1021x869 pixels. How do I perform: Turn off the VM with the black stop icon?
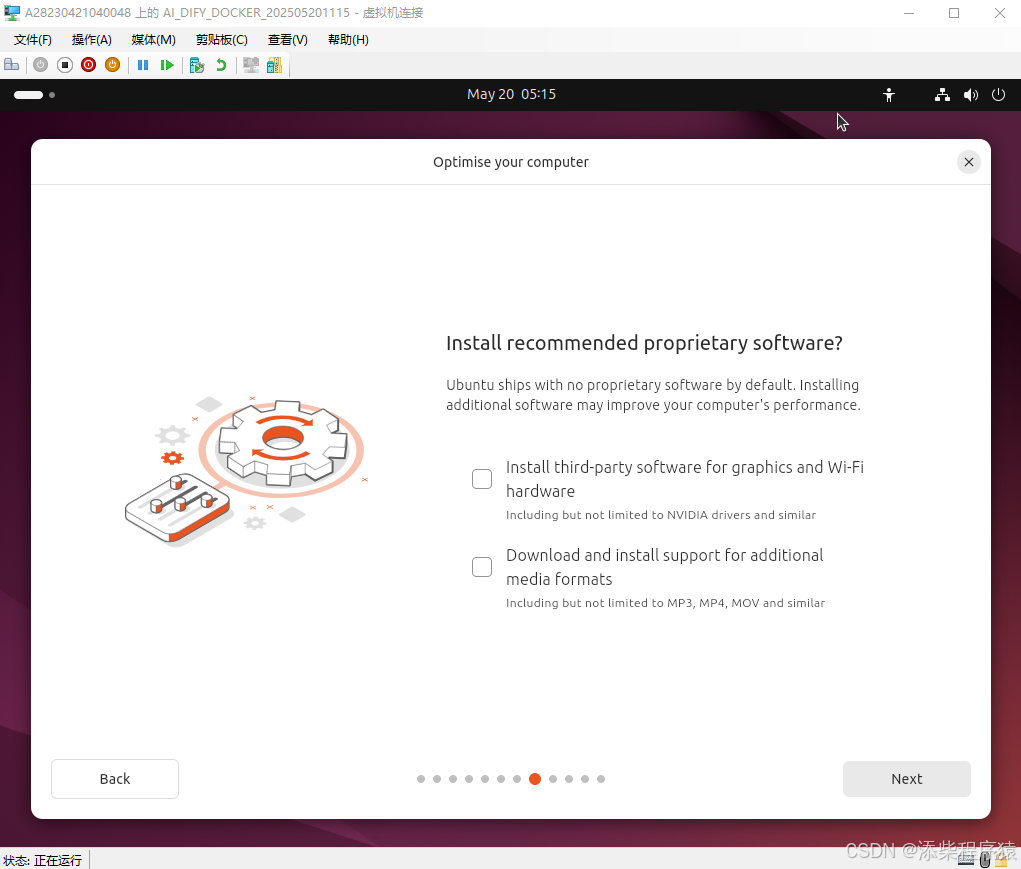[x=64, y=64]
